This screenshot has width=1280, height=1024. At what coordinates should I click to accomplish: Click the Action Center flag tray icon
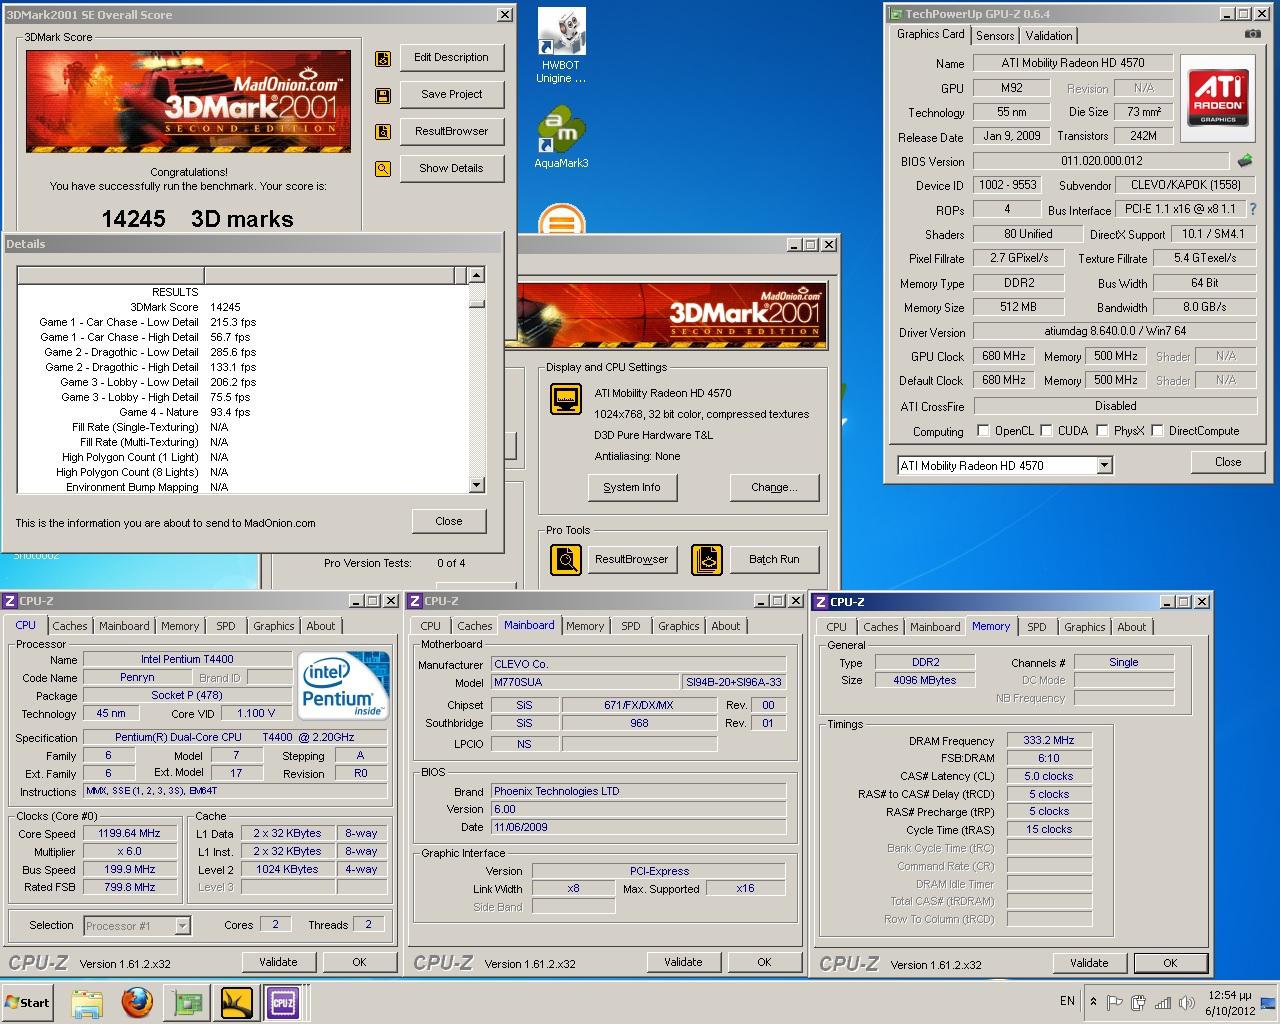point(1113,1003)
